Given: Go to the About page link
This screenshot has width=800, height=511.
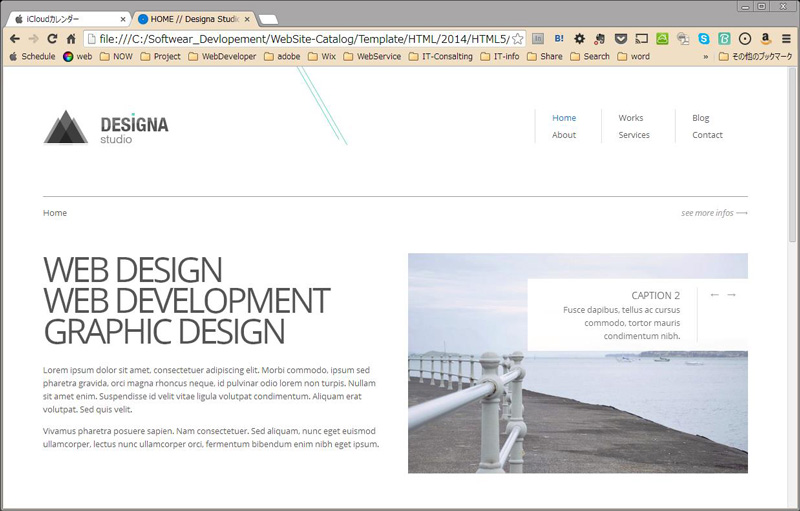Looking at the screenshot, I should (564, 135).
